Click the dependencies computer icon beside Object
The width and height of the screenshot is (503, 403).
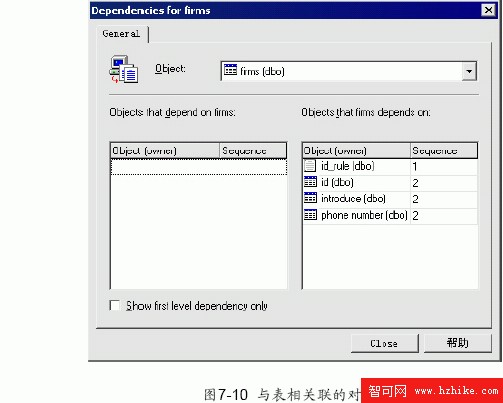pos(124,69)
